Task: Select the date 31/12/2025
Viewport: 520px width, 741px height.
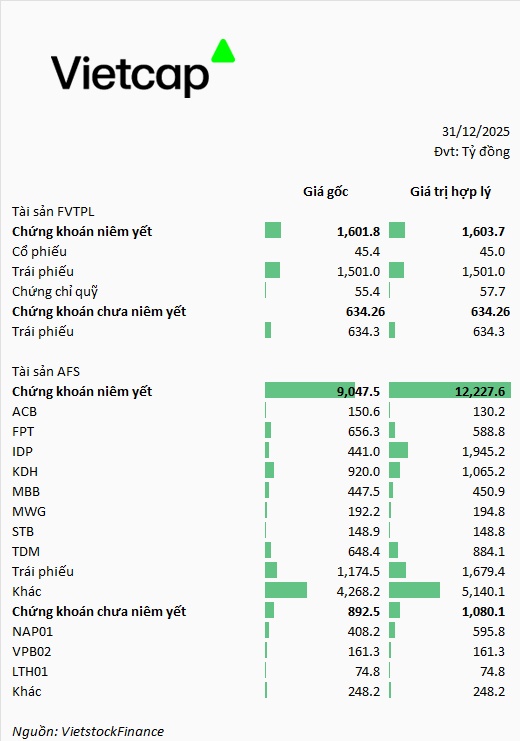Action: click(476, 131)
